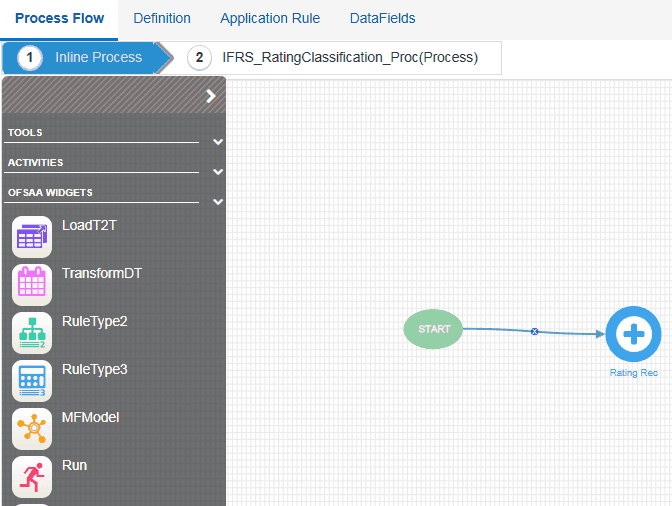Choose the MFModel widget icon
Viewport: 672px width, 506px height.
32,429
